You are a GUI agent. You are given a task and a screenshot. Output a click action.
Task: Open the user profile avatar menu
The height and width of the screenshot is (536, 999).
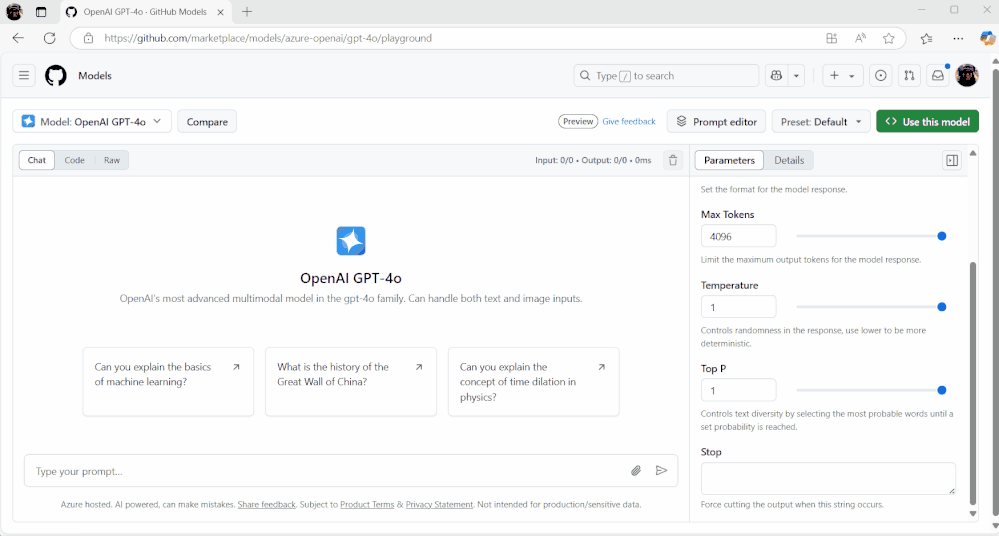[x=967, y=76]
